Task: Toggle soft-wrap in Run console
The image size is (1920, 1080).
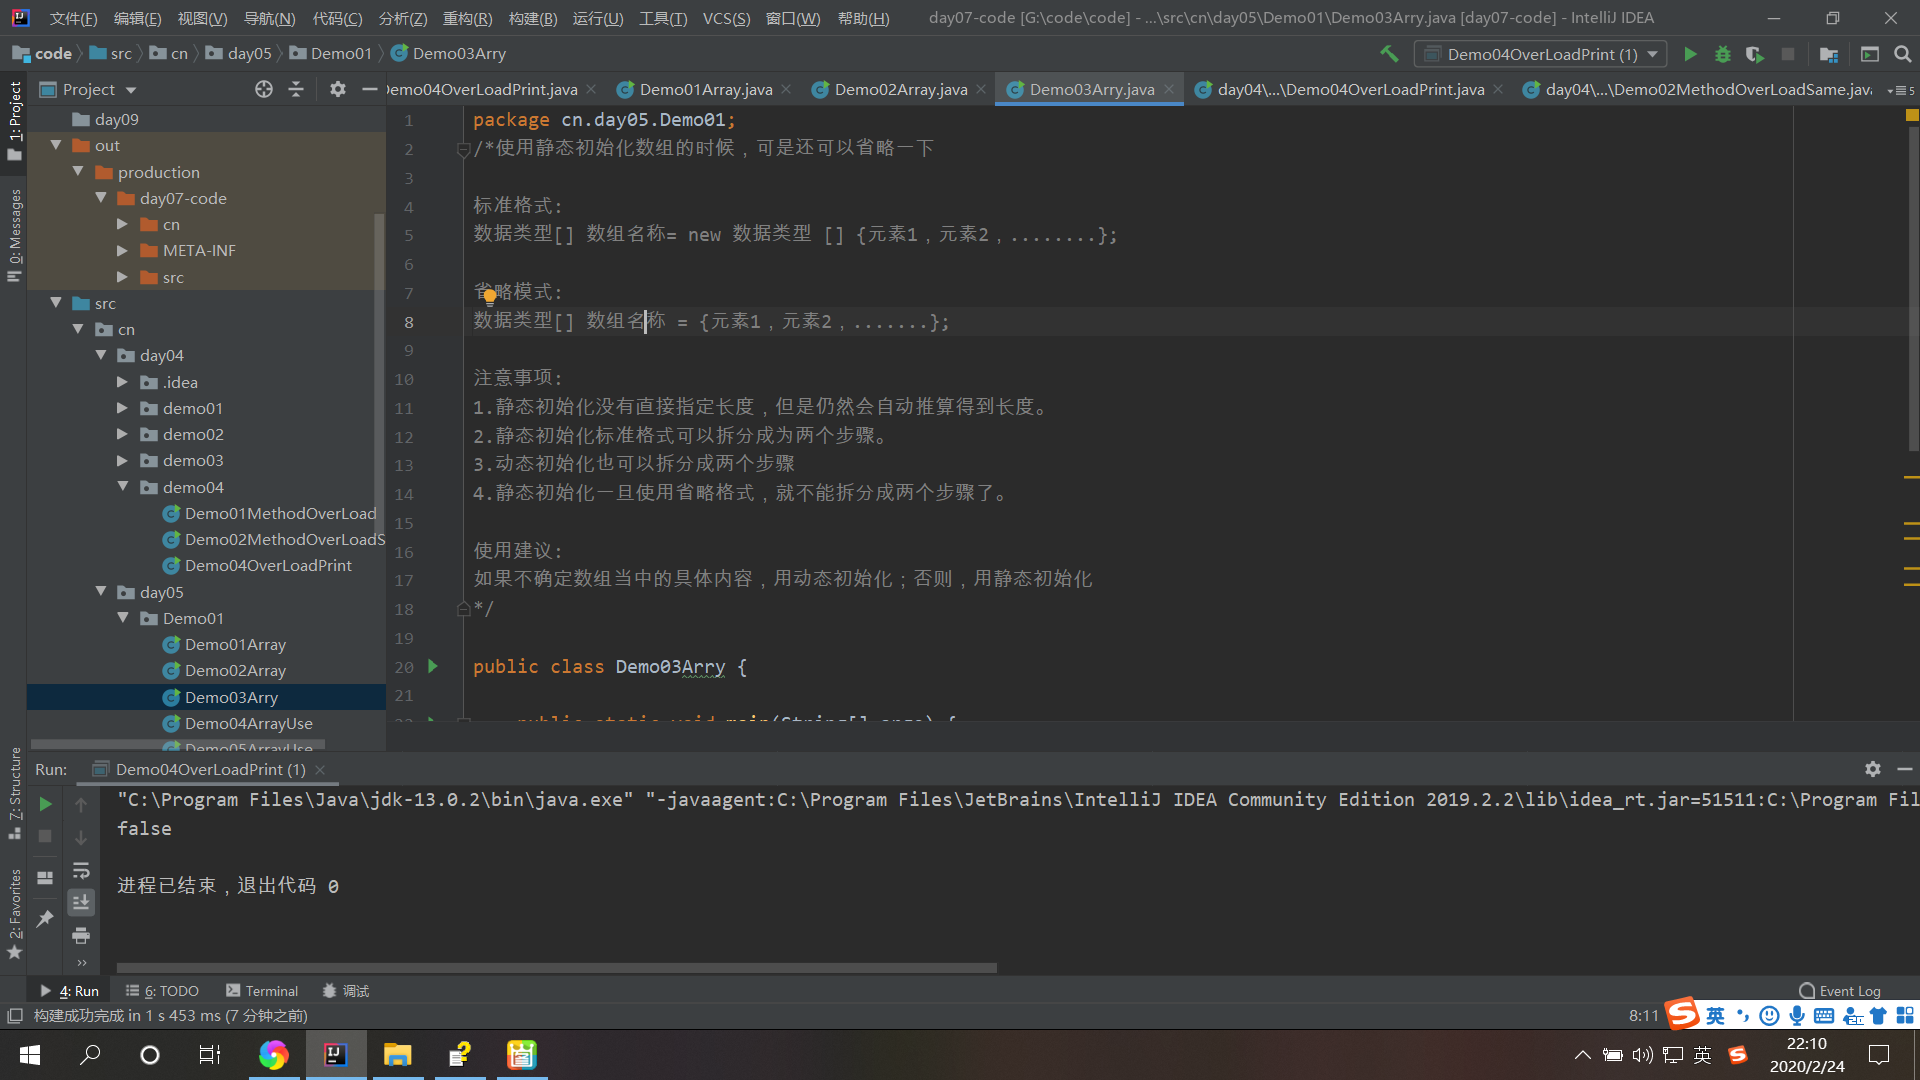Action: 81,870
